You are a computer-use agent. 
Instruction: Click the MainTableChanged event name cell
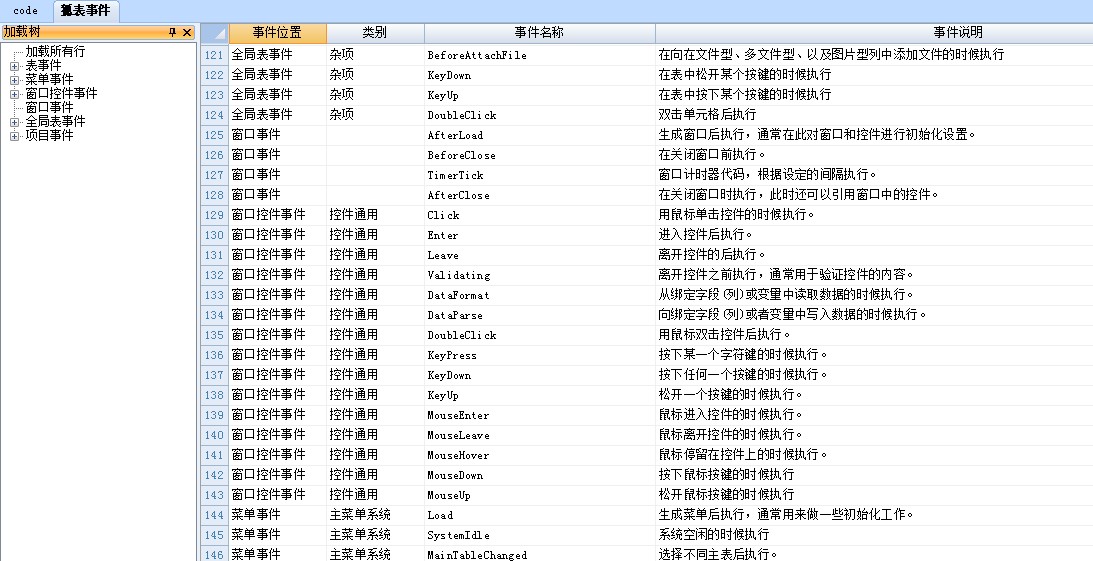coord(540,554)
